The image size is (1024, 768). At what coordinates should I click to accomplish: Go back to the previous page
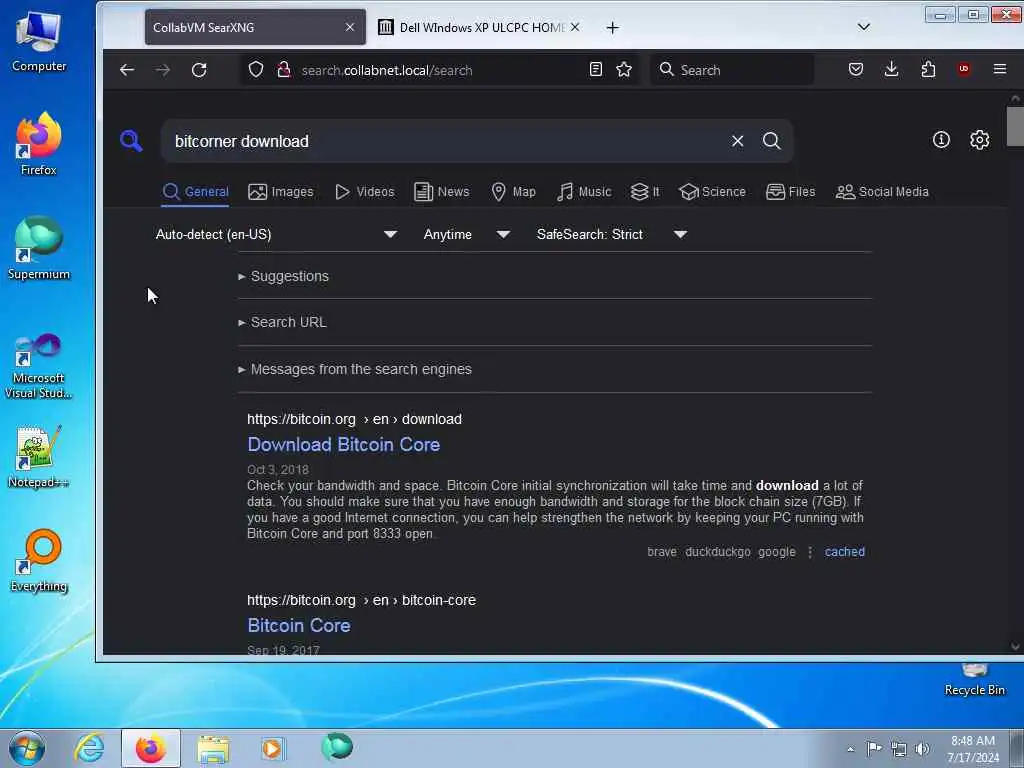pos(127,70)
